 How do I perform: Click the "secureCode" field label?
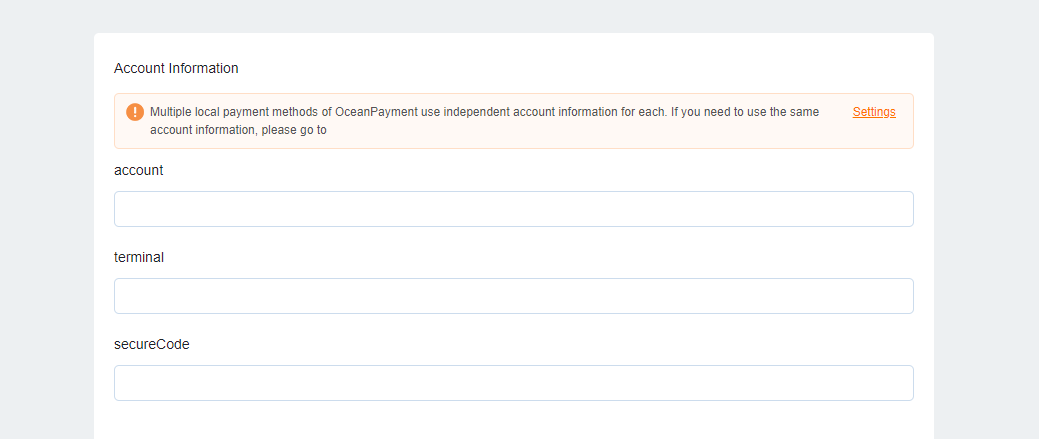coord(152,344)
